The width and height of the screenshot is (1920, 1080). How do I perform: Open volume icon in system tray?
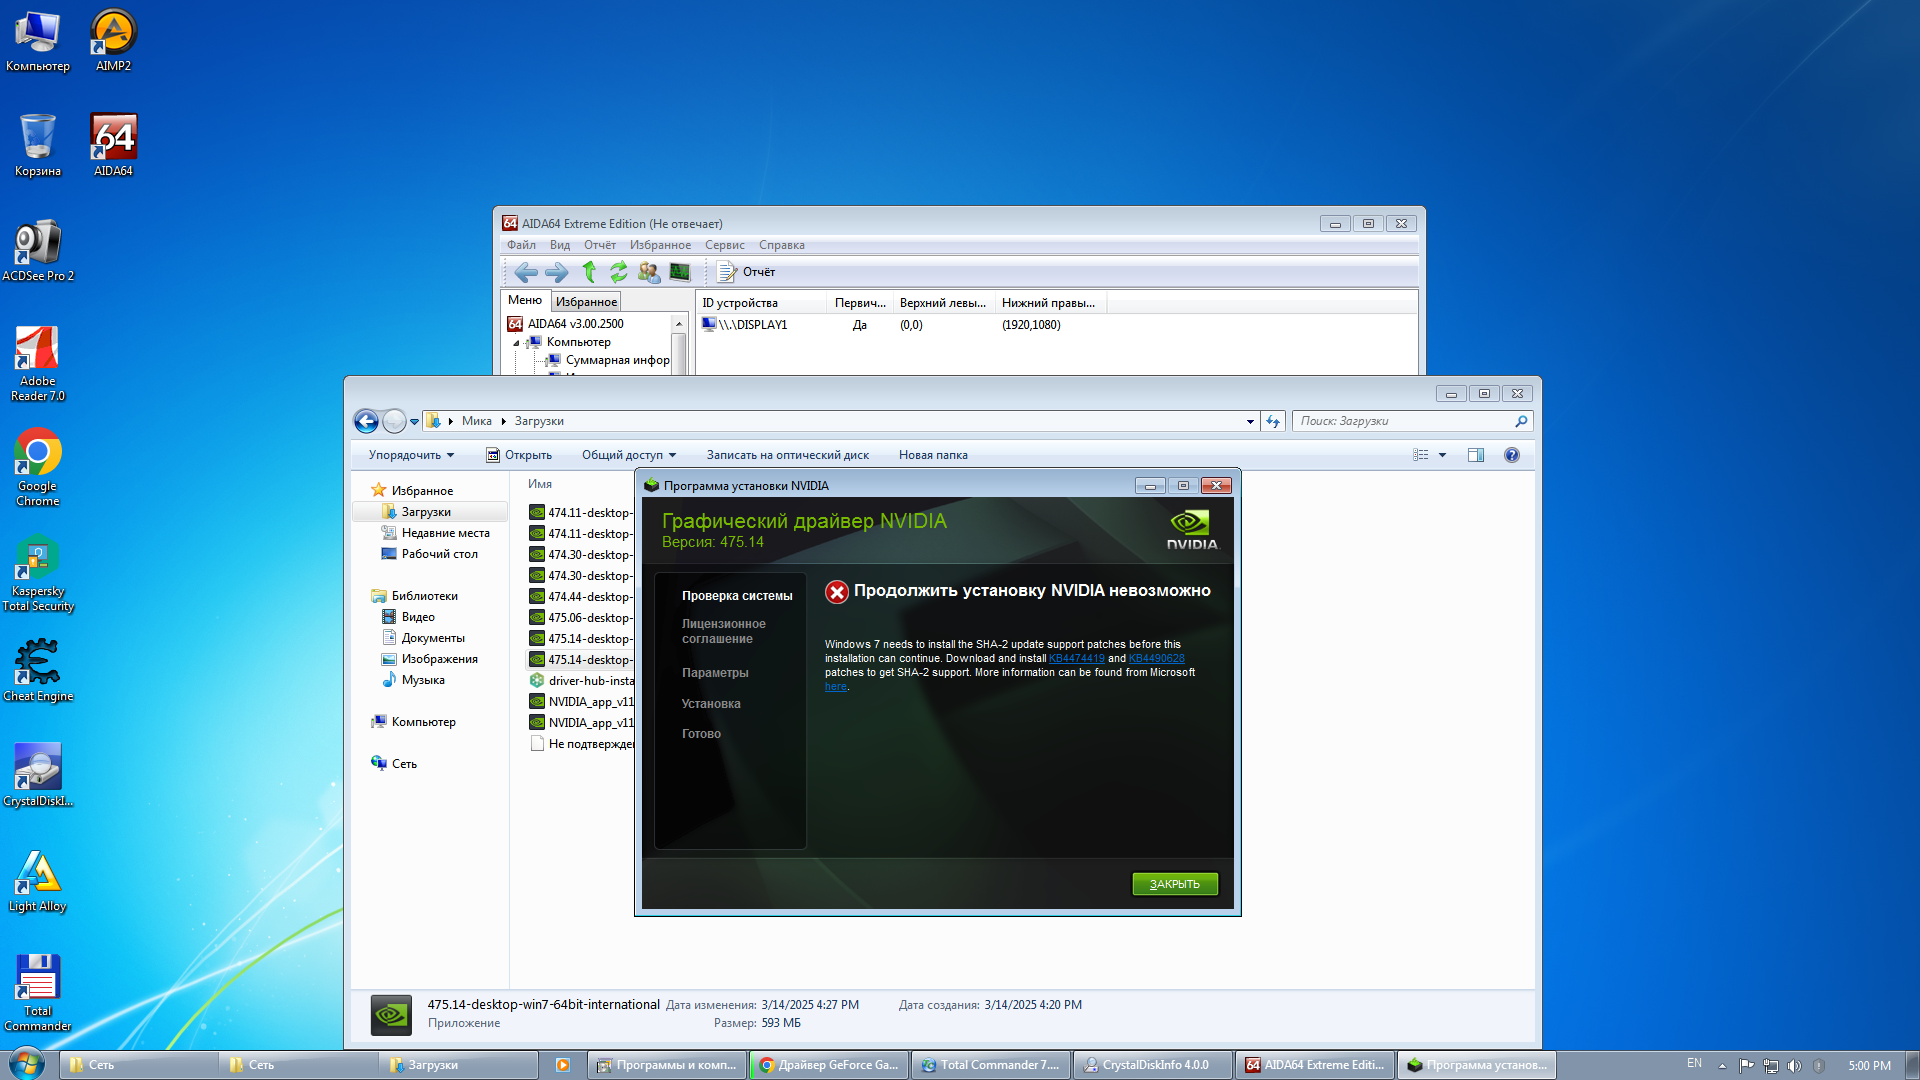[x=1794, y=1065]
